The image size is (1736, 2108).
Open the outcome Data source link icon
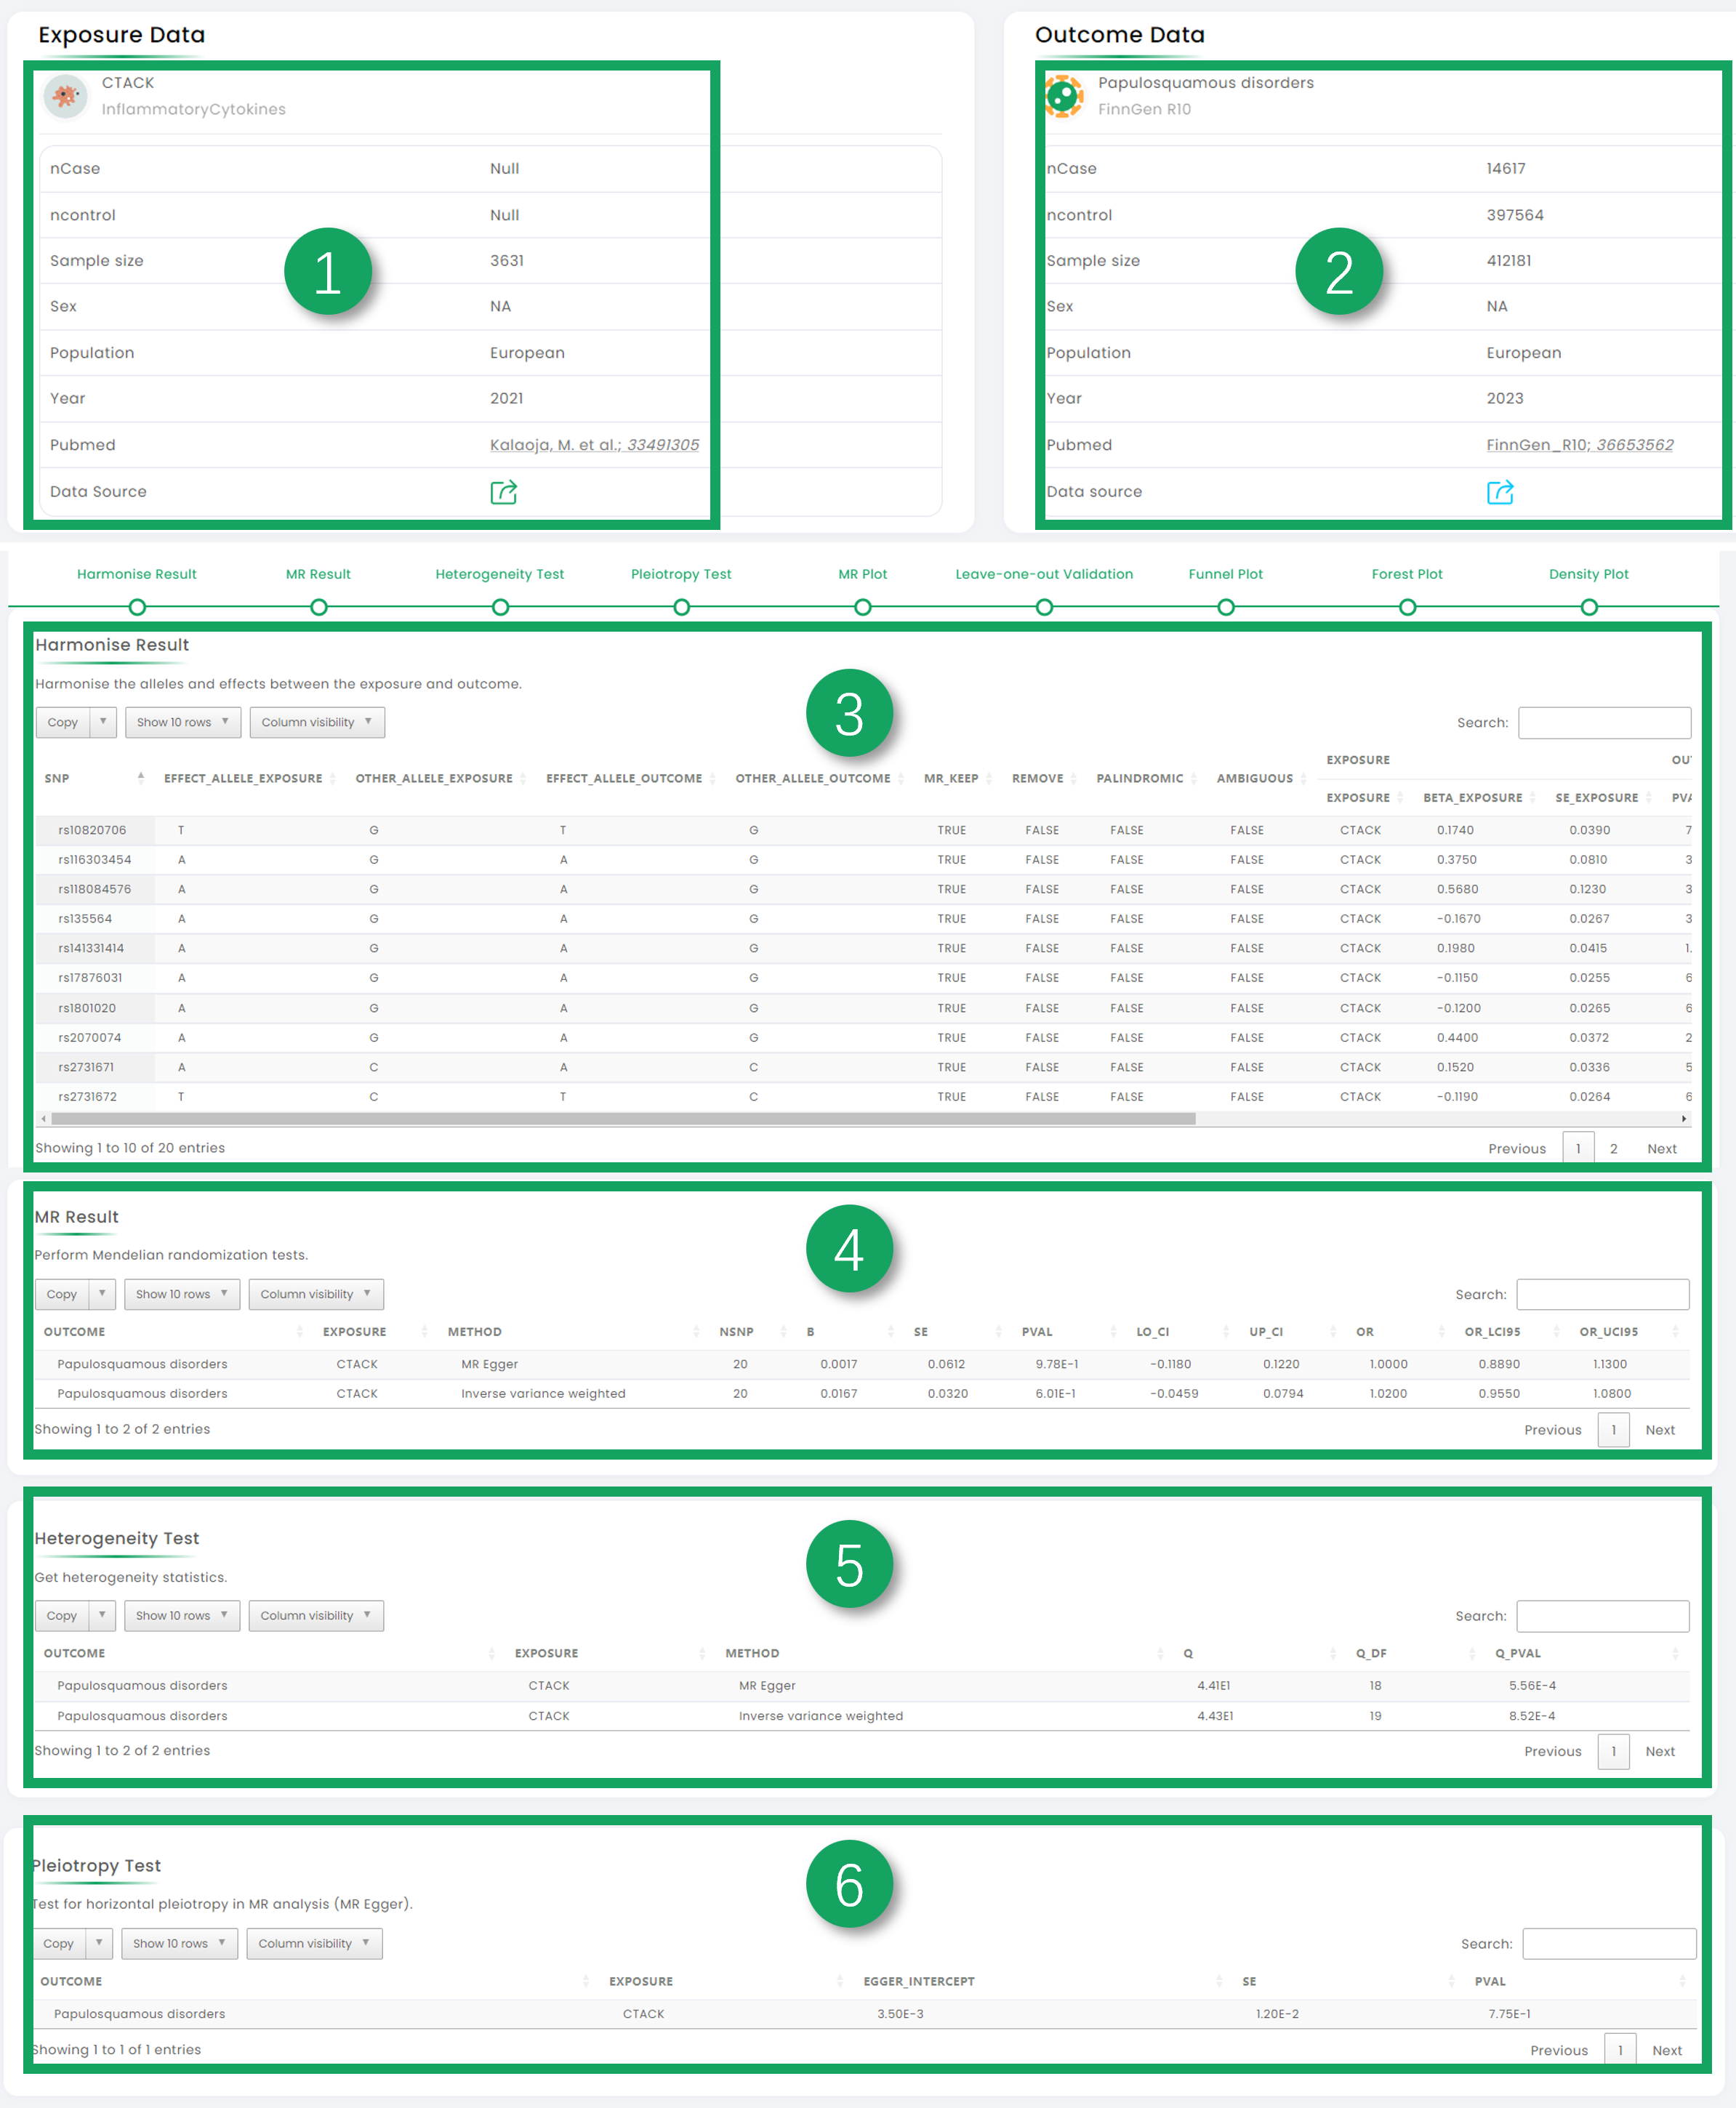tap(1500, 492)
